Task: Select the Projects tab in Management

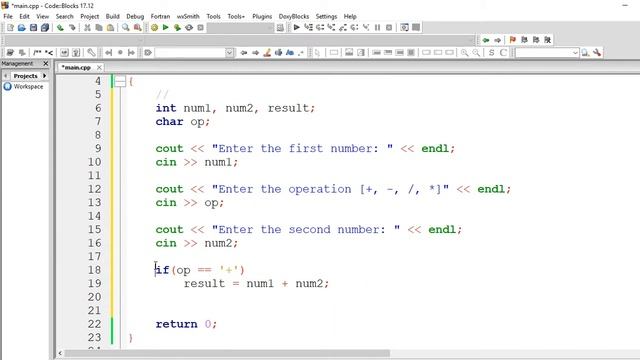Action: 25,76
